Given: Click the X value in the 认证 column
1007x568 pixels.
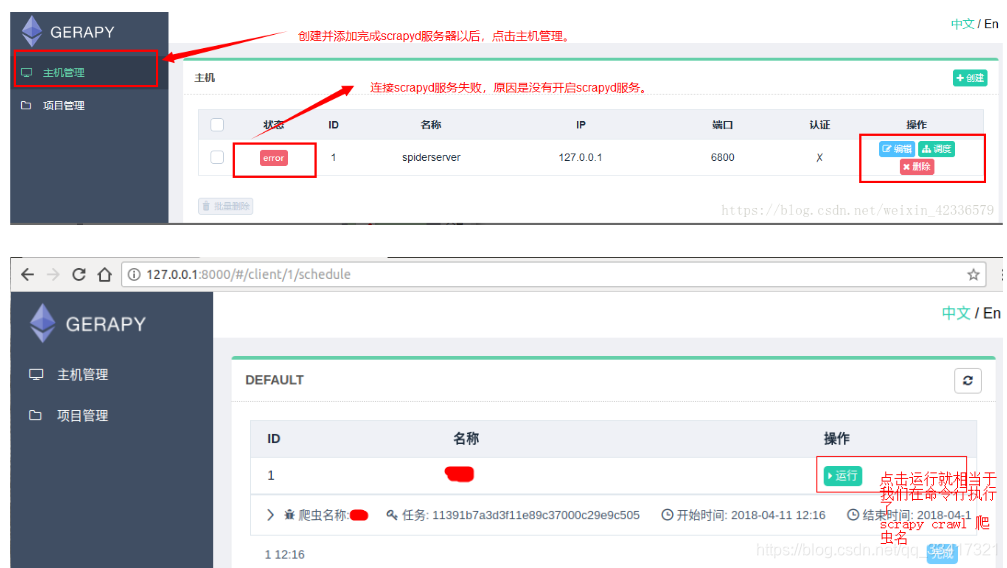Looking at the screenshot, I should coord(819,158).
